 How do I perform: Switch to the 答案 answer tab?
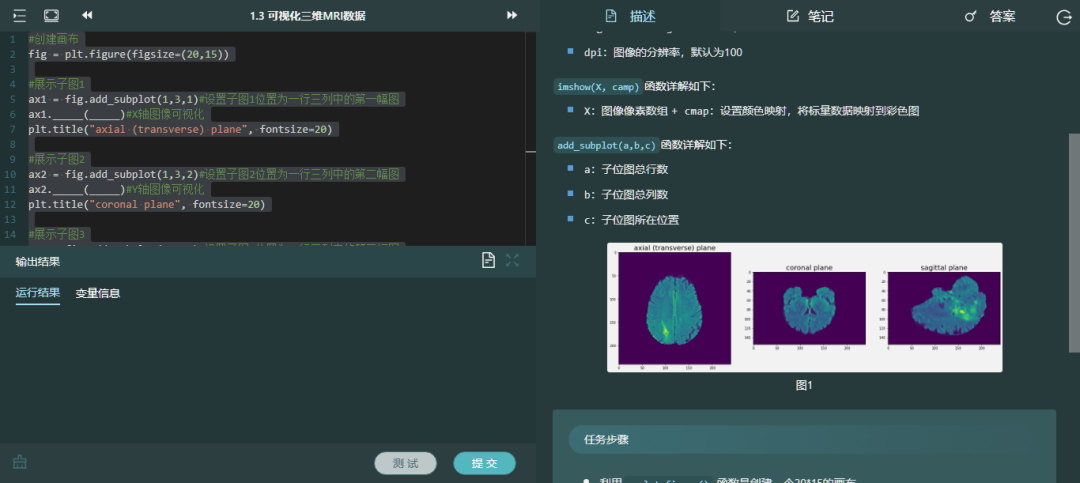pos(990,16)
